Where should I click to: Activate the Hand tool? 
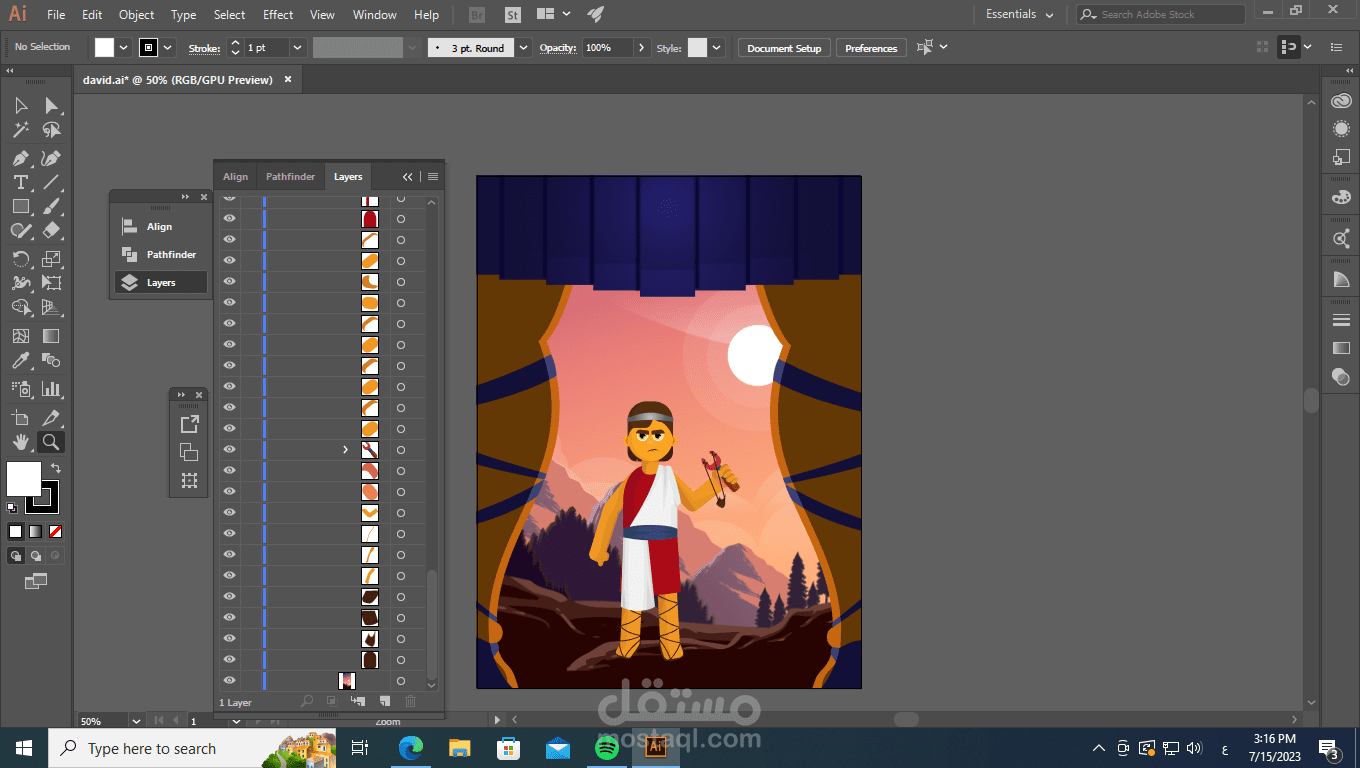tap(20, 442)
